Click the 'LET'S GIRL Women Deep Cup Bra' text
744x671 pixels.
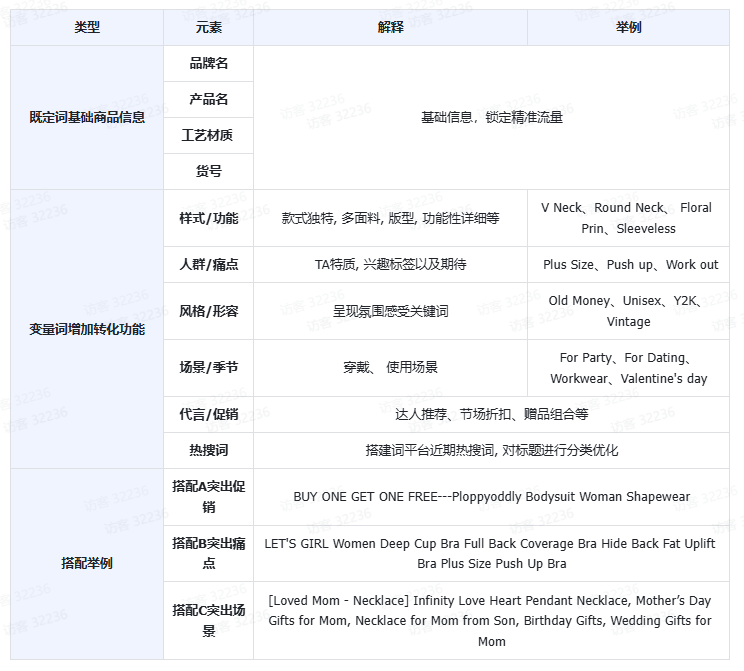click(490, 553)
